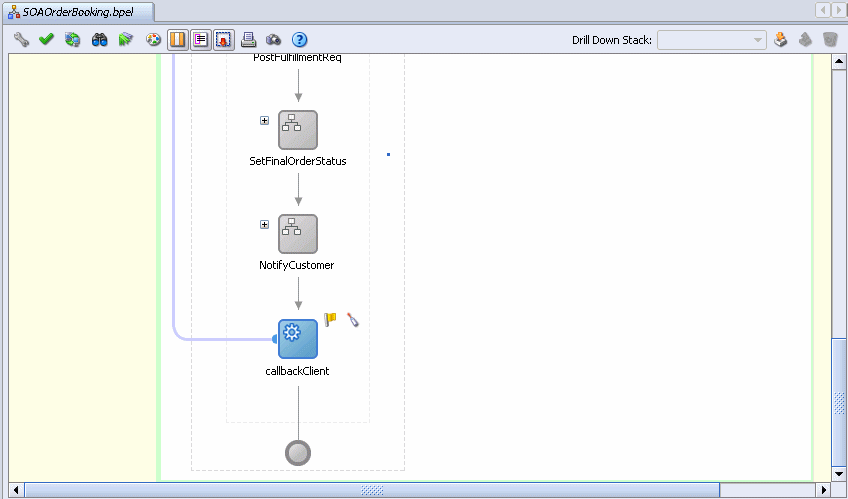Click the yellow flag next to callbackClient
The height and width of the screenshot is (499, 848).
click(x=330, y=320)
